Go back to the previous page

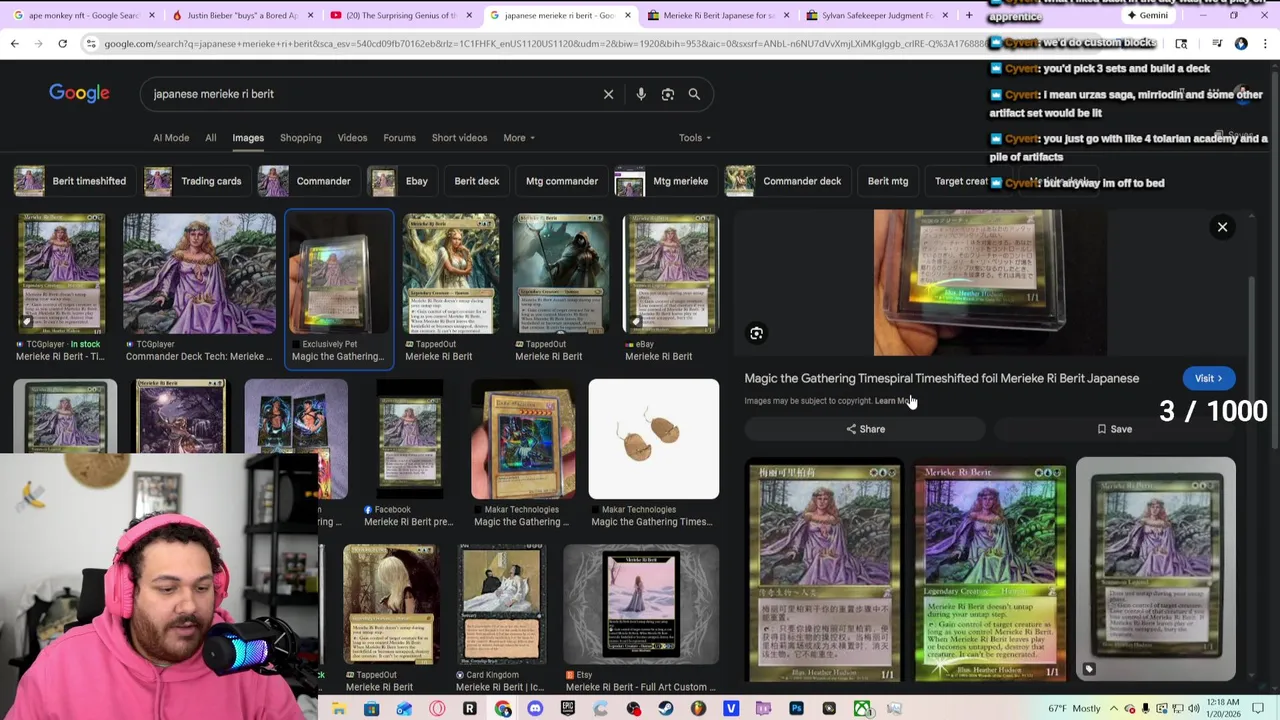[15, 43]
